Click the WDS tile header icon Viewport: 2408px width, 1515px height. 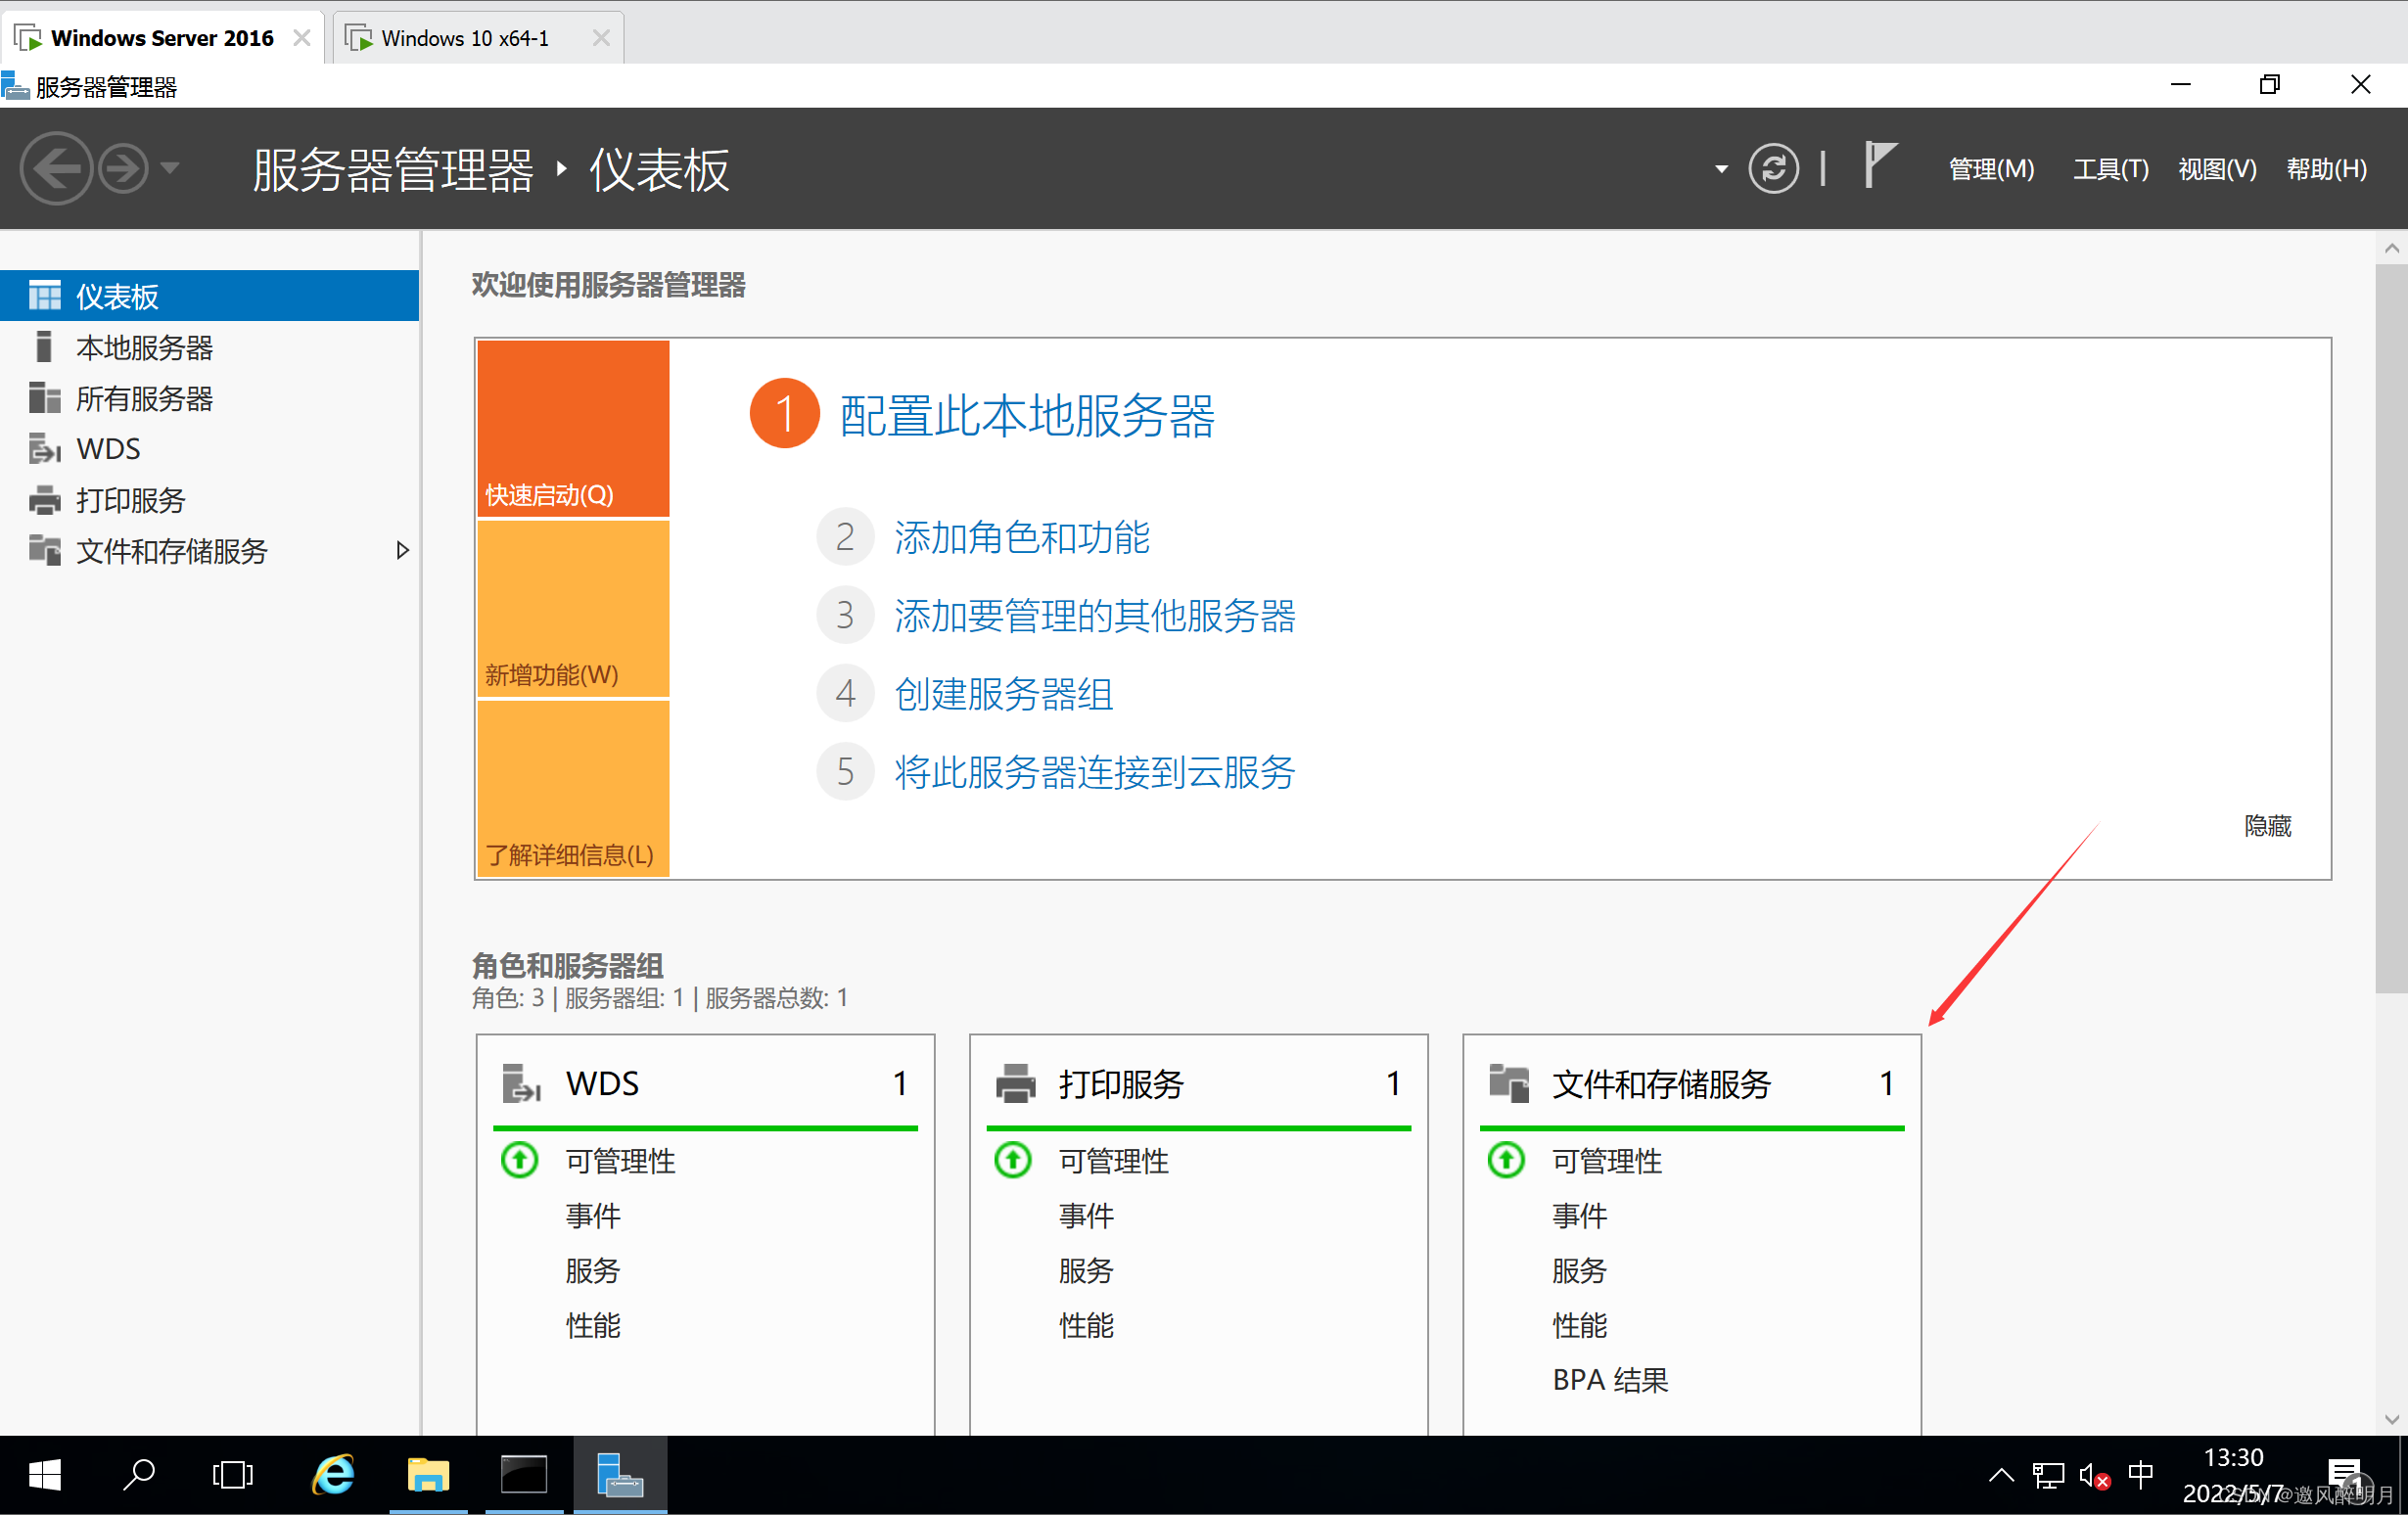pos(520,1084)
